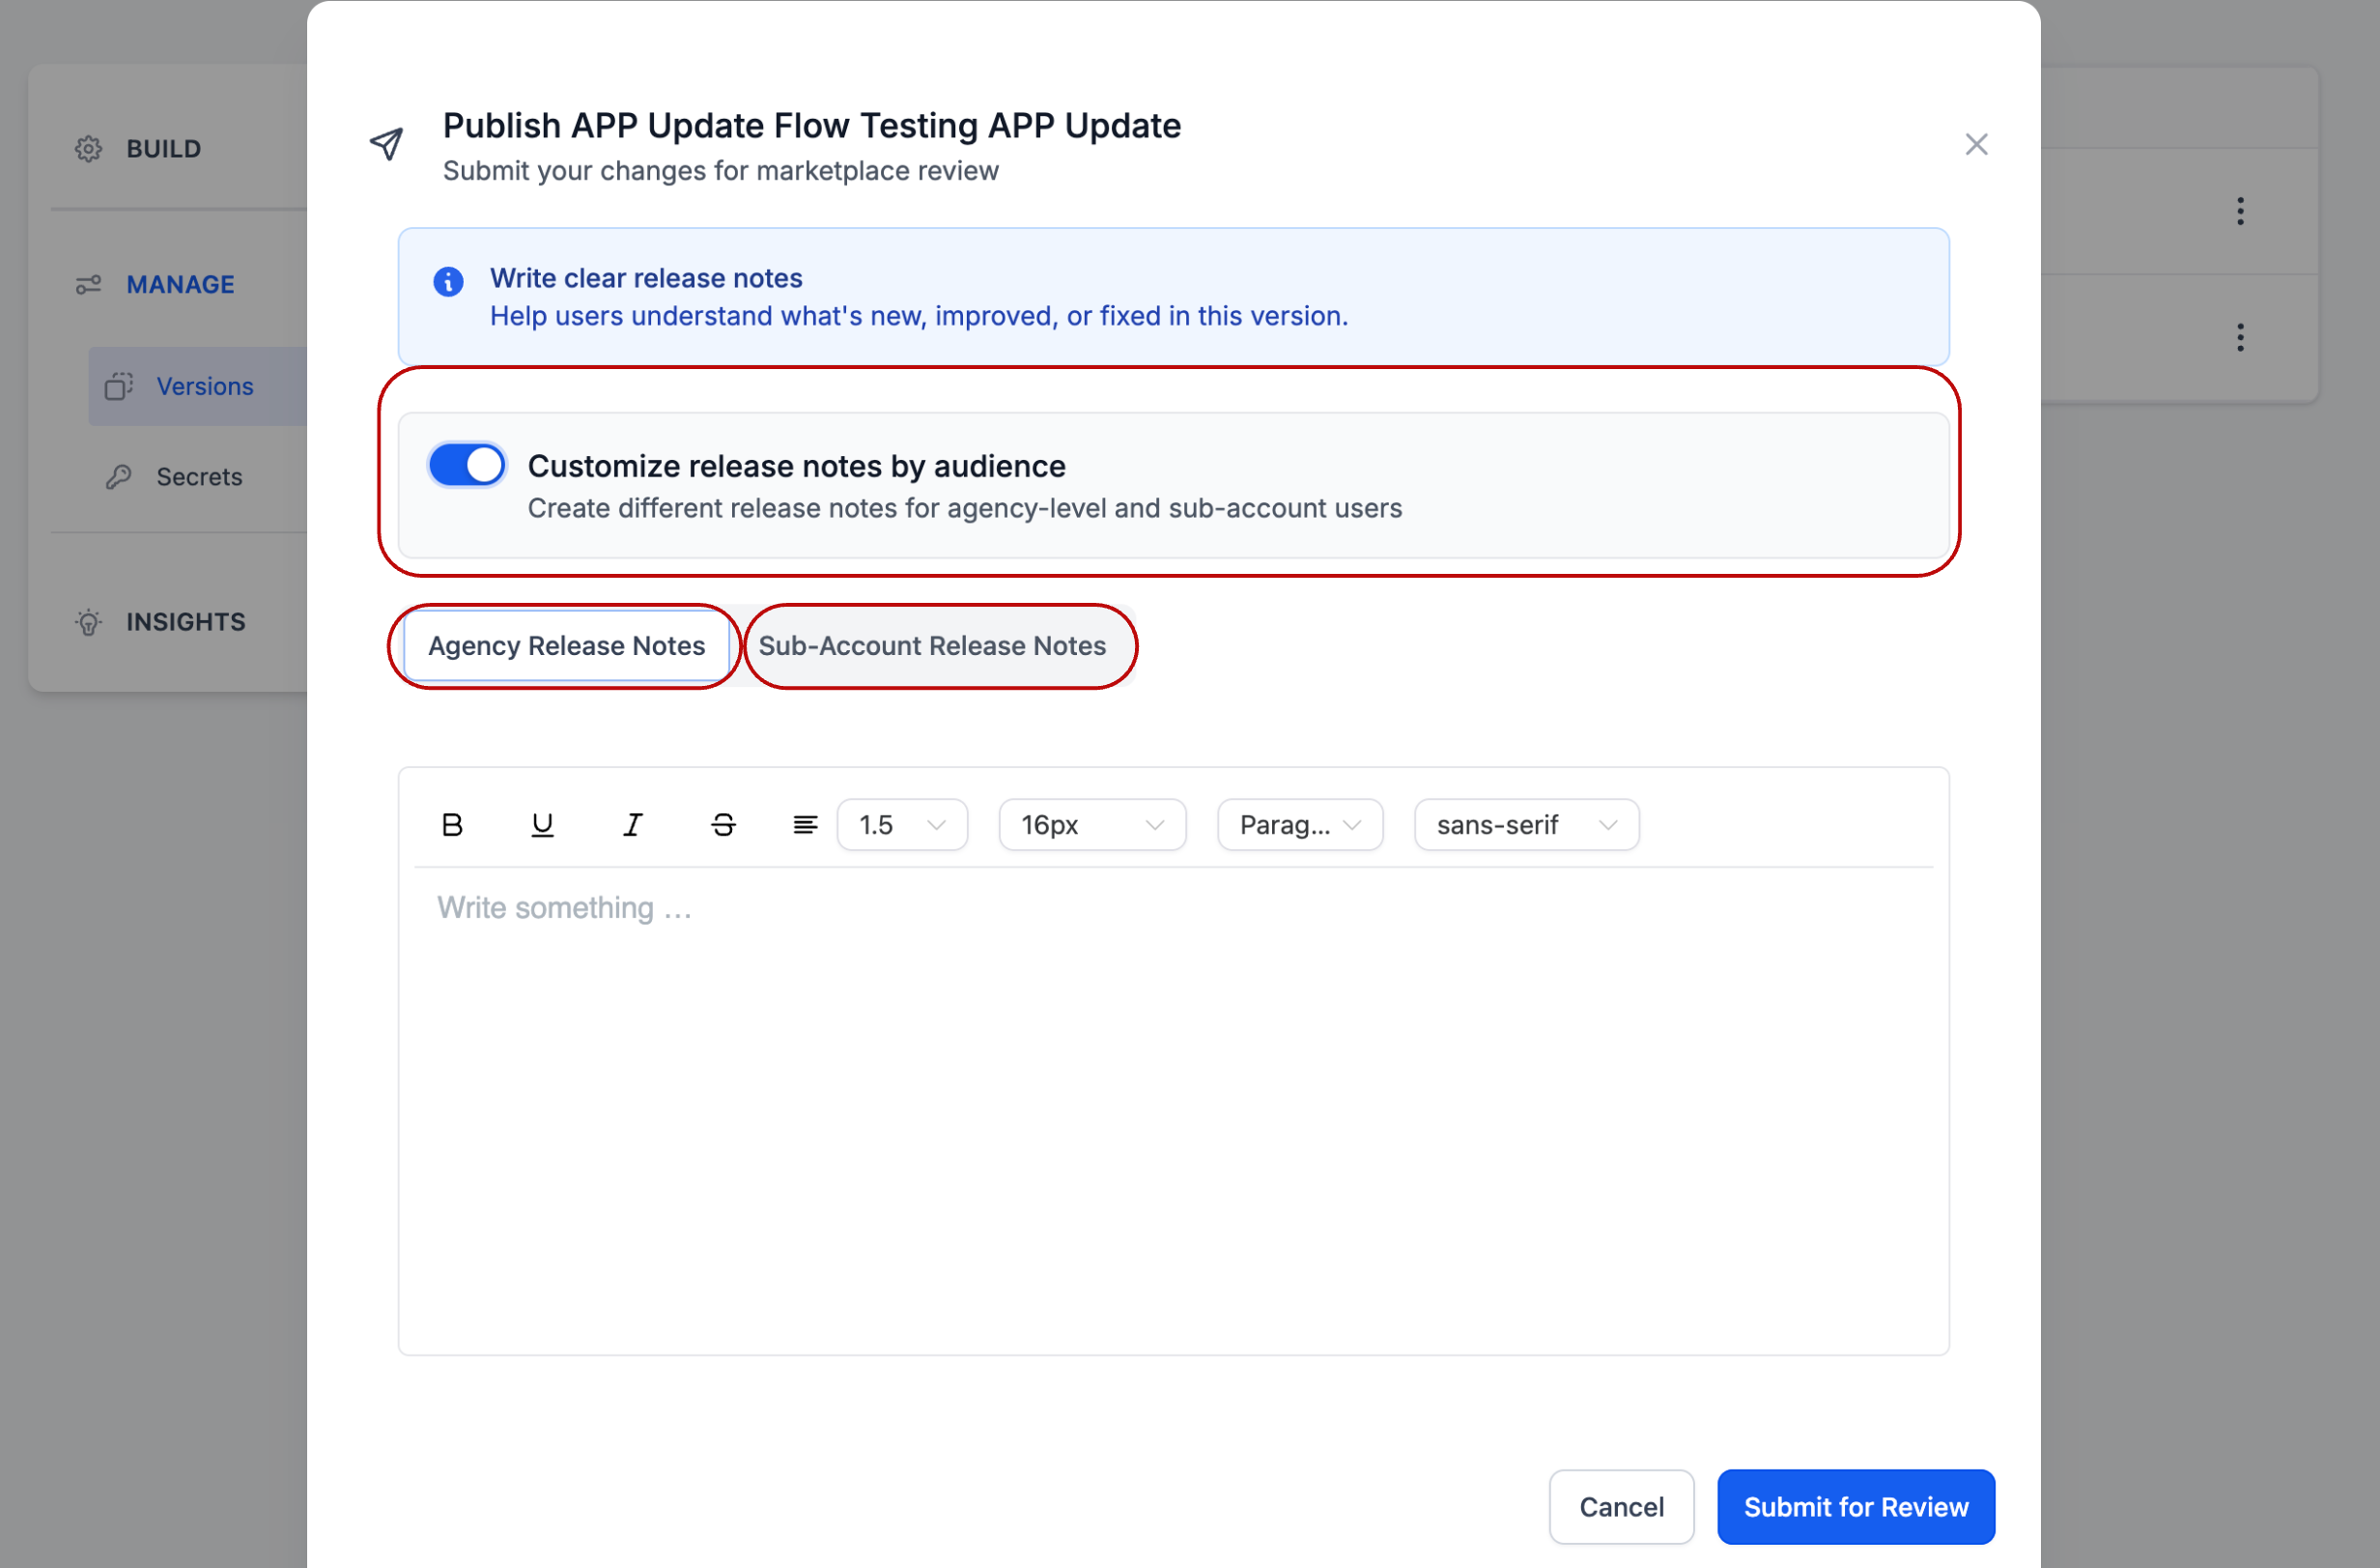Apply underline formatting in editor toolbar
Image resolution: width=2380 pixels, height=1568 pixels.
tap(542, 825)
